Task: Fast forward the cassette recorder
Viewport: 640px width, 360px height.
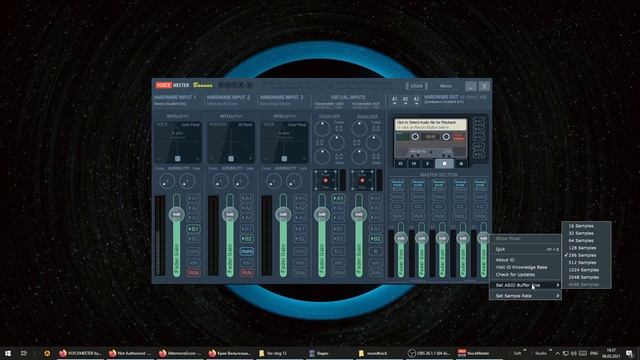Action: point(414,164)
